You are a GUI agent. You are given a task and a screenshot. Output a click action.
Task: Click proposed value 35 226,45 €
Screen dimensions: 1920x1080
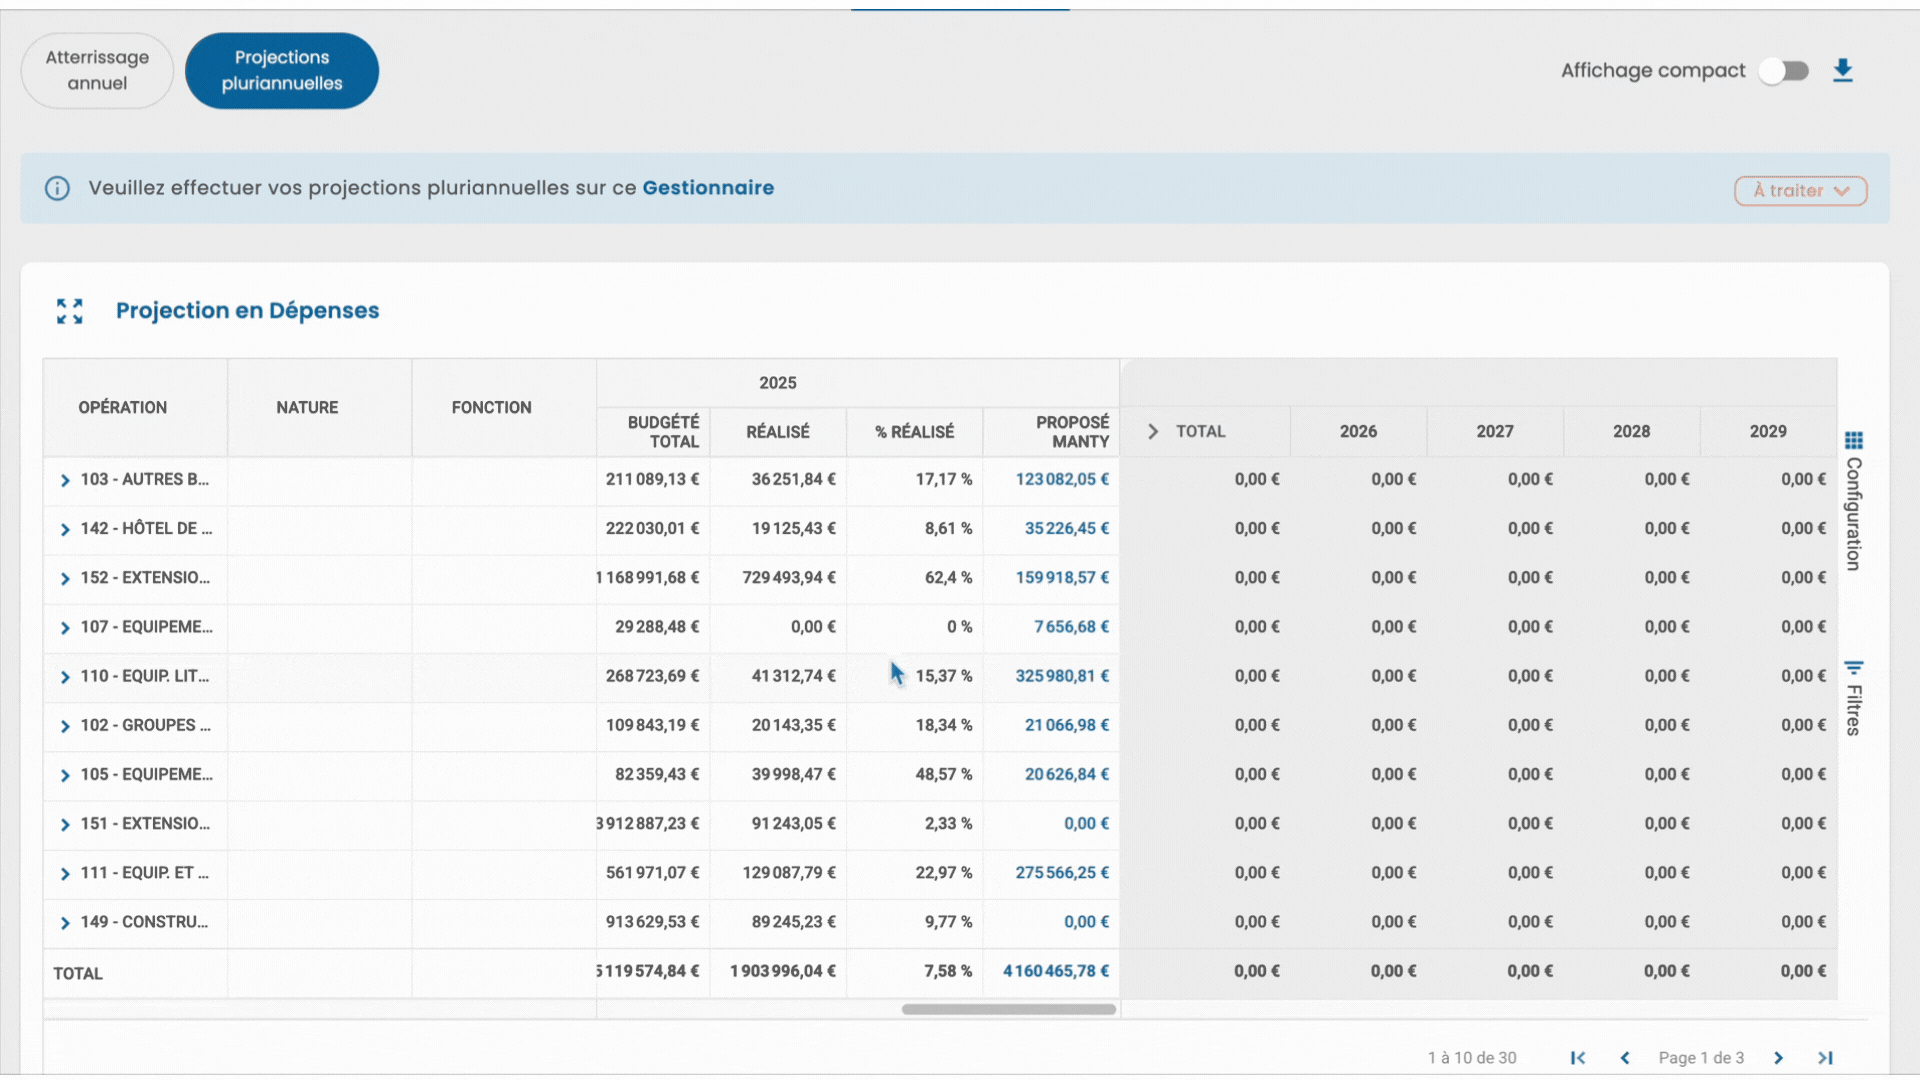[1067, 528]
